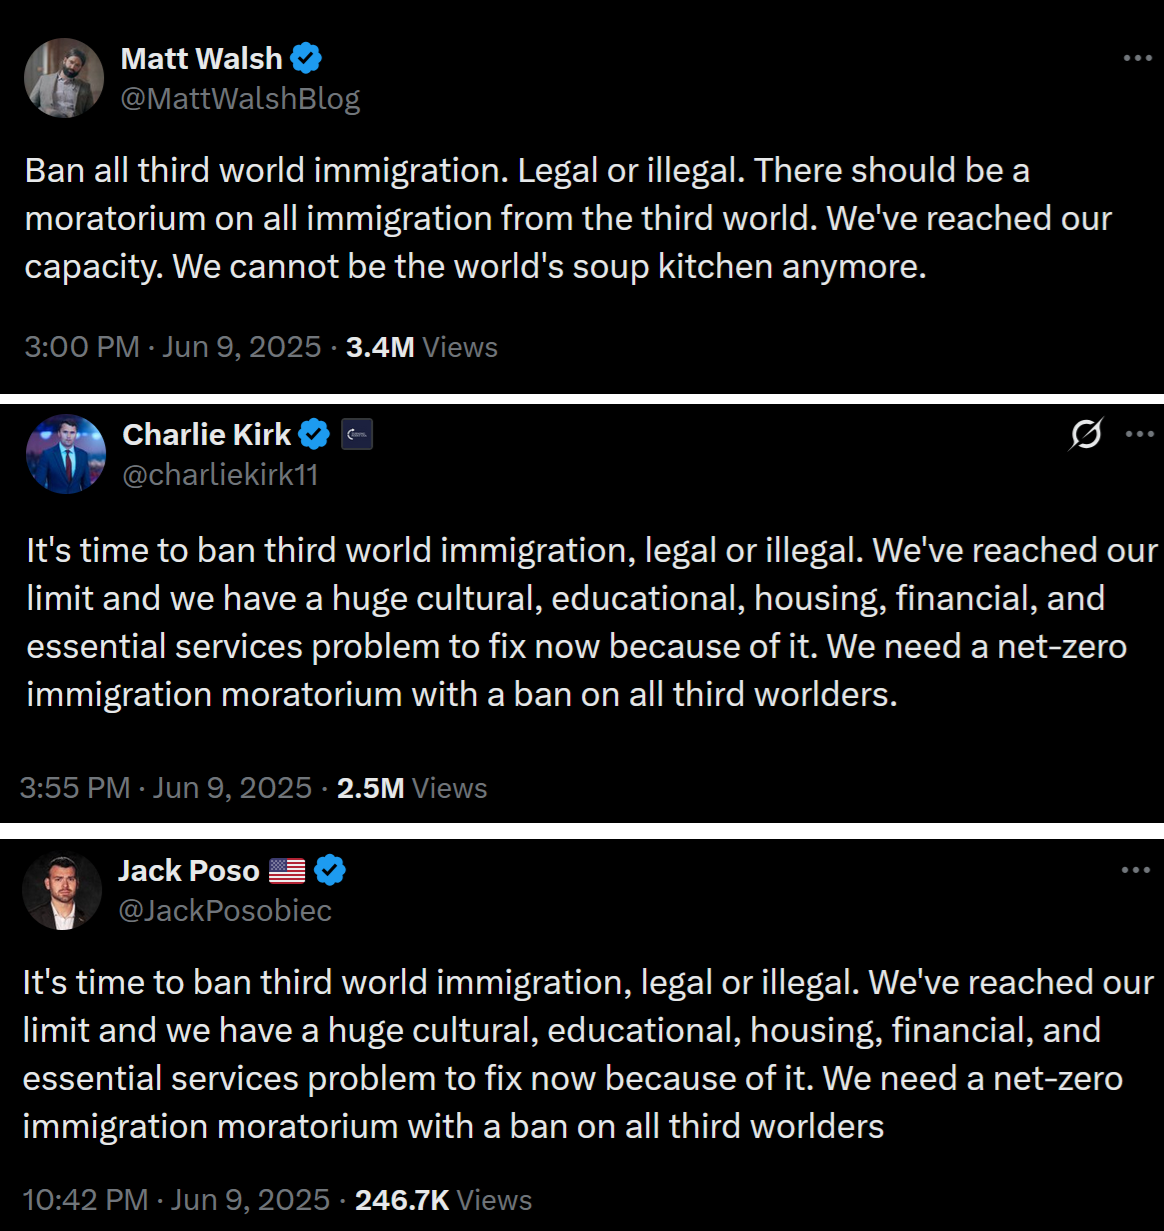1164x1231 pixels.
Task: Open the @MattWalshBlog handle link
Action: click(240, 99)
